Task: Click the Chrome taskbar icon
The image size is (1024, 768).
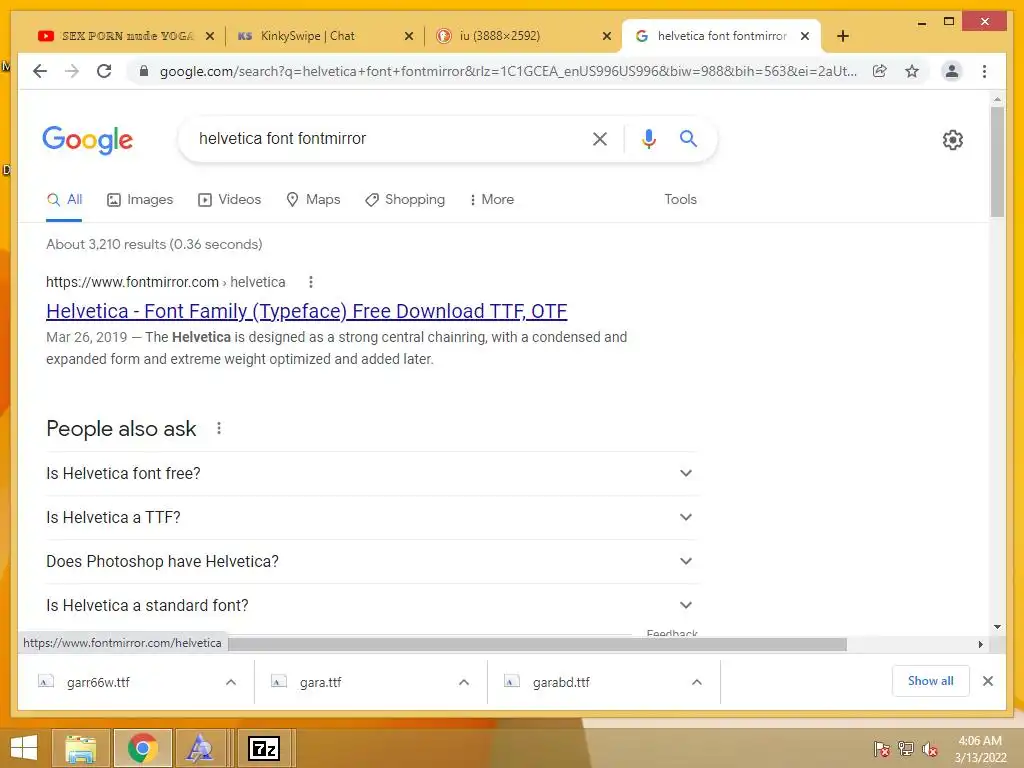Action: [x=142, y=748]
